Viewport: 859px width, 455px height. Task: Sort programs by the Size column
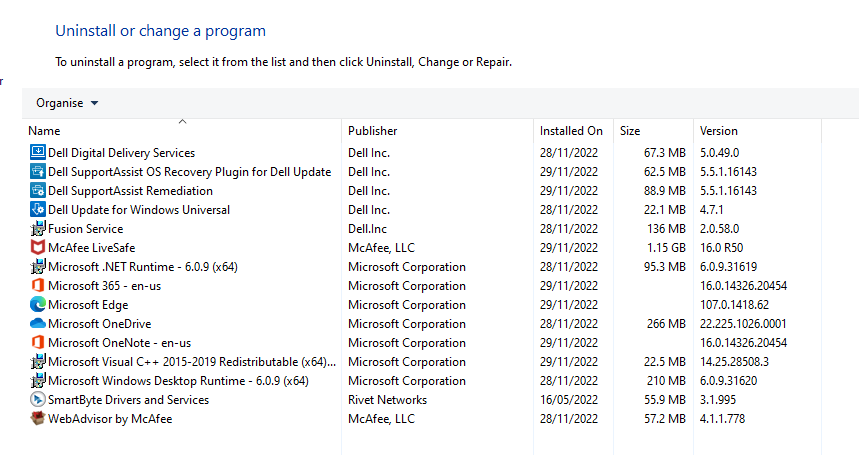pyautogui.click(x=630, y=131)
